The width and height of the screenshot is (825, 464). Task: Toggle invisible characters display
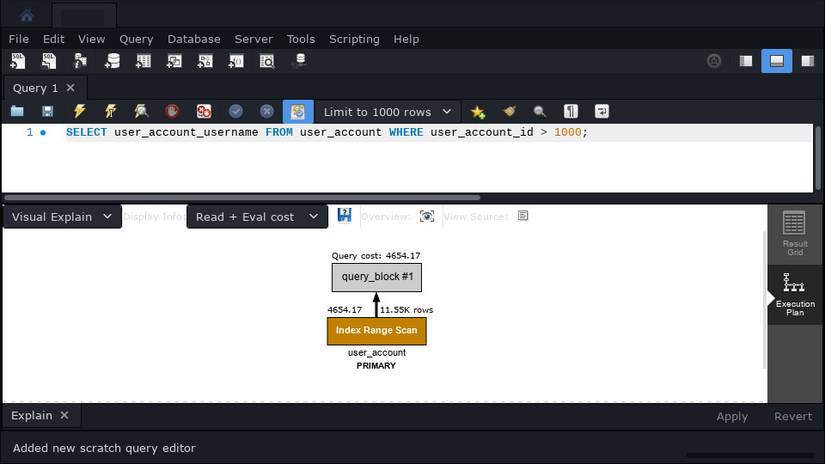click(x=571, y=112)
